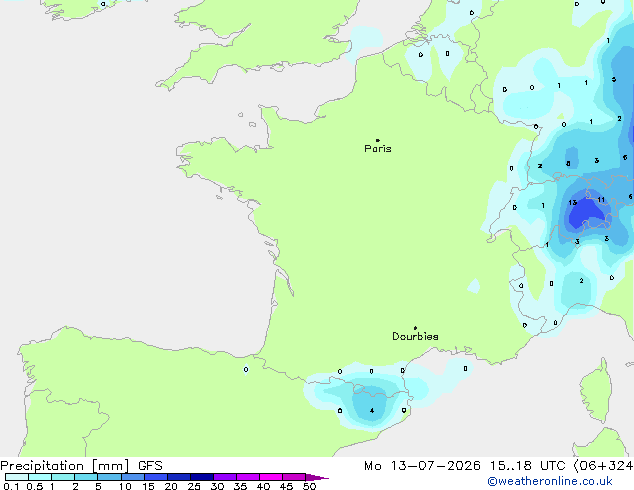Viewport: 634px width, 490px height.
Task: Click the '30' legend scale label
Action: 217,486
